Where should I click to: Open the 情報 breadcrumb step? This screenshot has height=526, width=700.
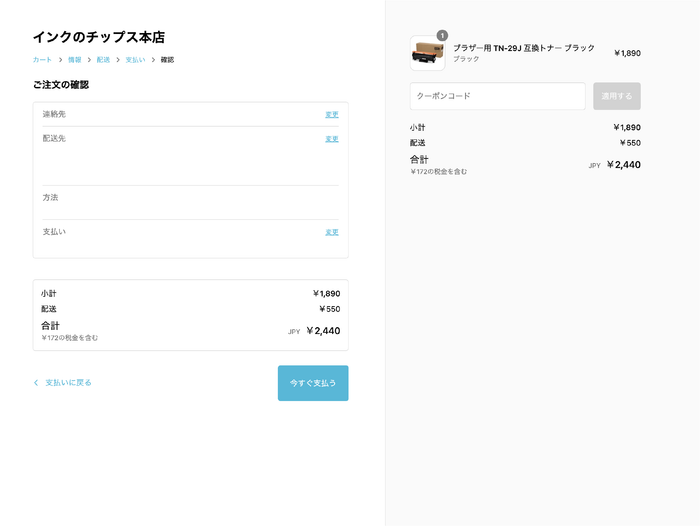click(x=75, y=60)
